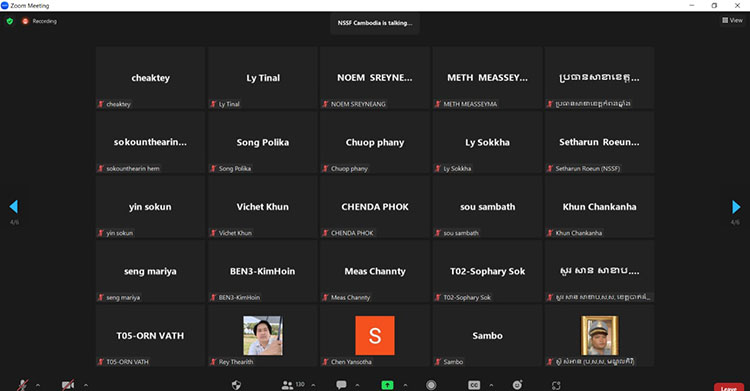Screen dimensions: 750x391
Task: Expand chat options caret
Action: coord(357,385)
